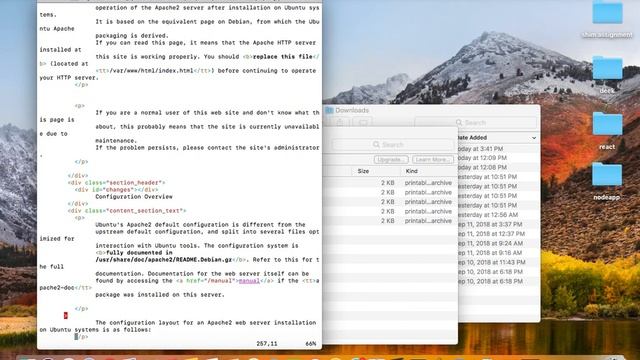Open the top-most desktop folder ending in 'assignment'
This screenshot has height=360, width=640.
click(x=607, y=12)
